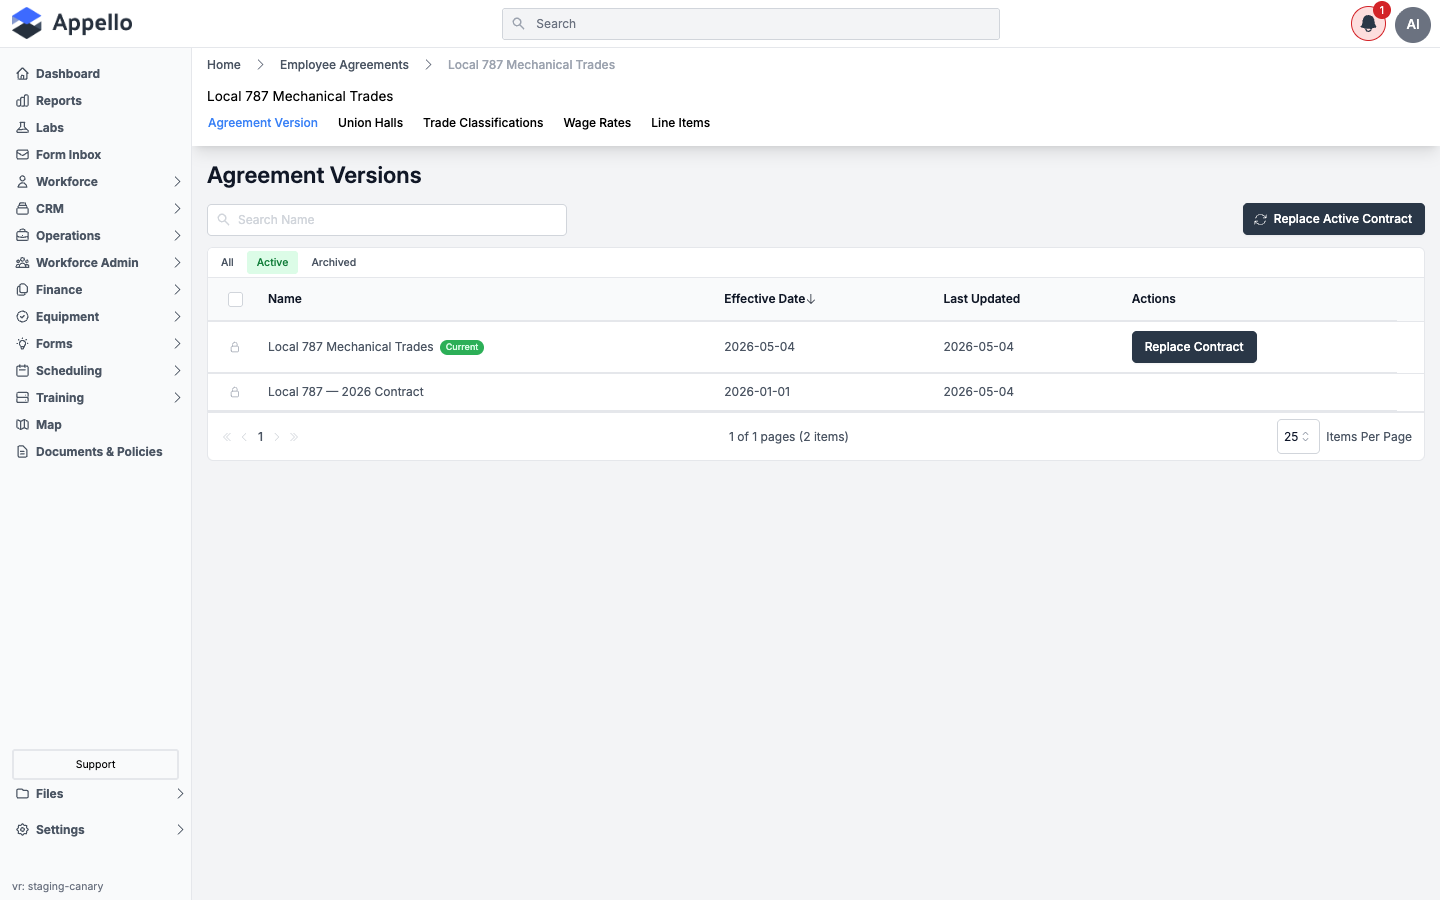This screenshot has height=918, width=1440.
Task: Open the Wage Rates tab
Action: click(x=597, y=123)
